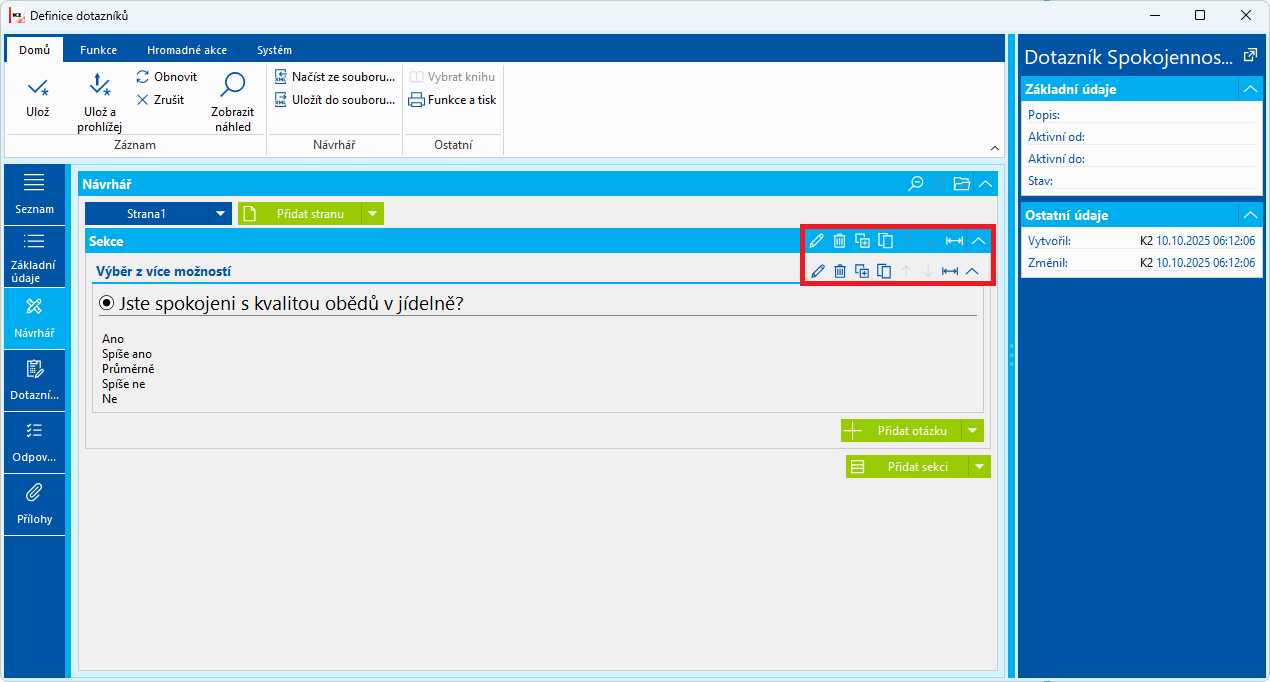1270x682 pixels.
Task: Cancel changes with Zrušit
Action: tap(160, 100)
